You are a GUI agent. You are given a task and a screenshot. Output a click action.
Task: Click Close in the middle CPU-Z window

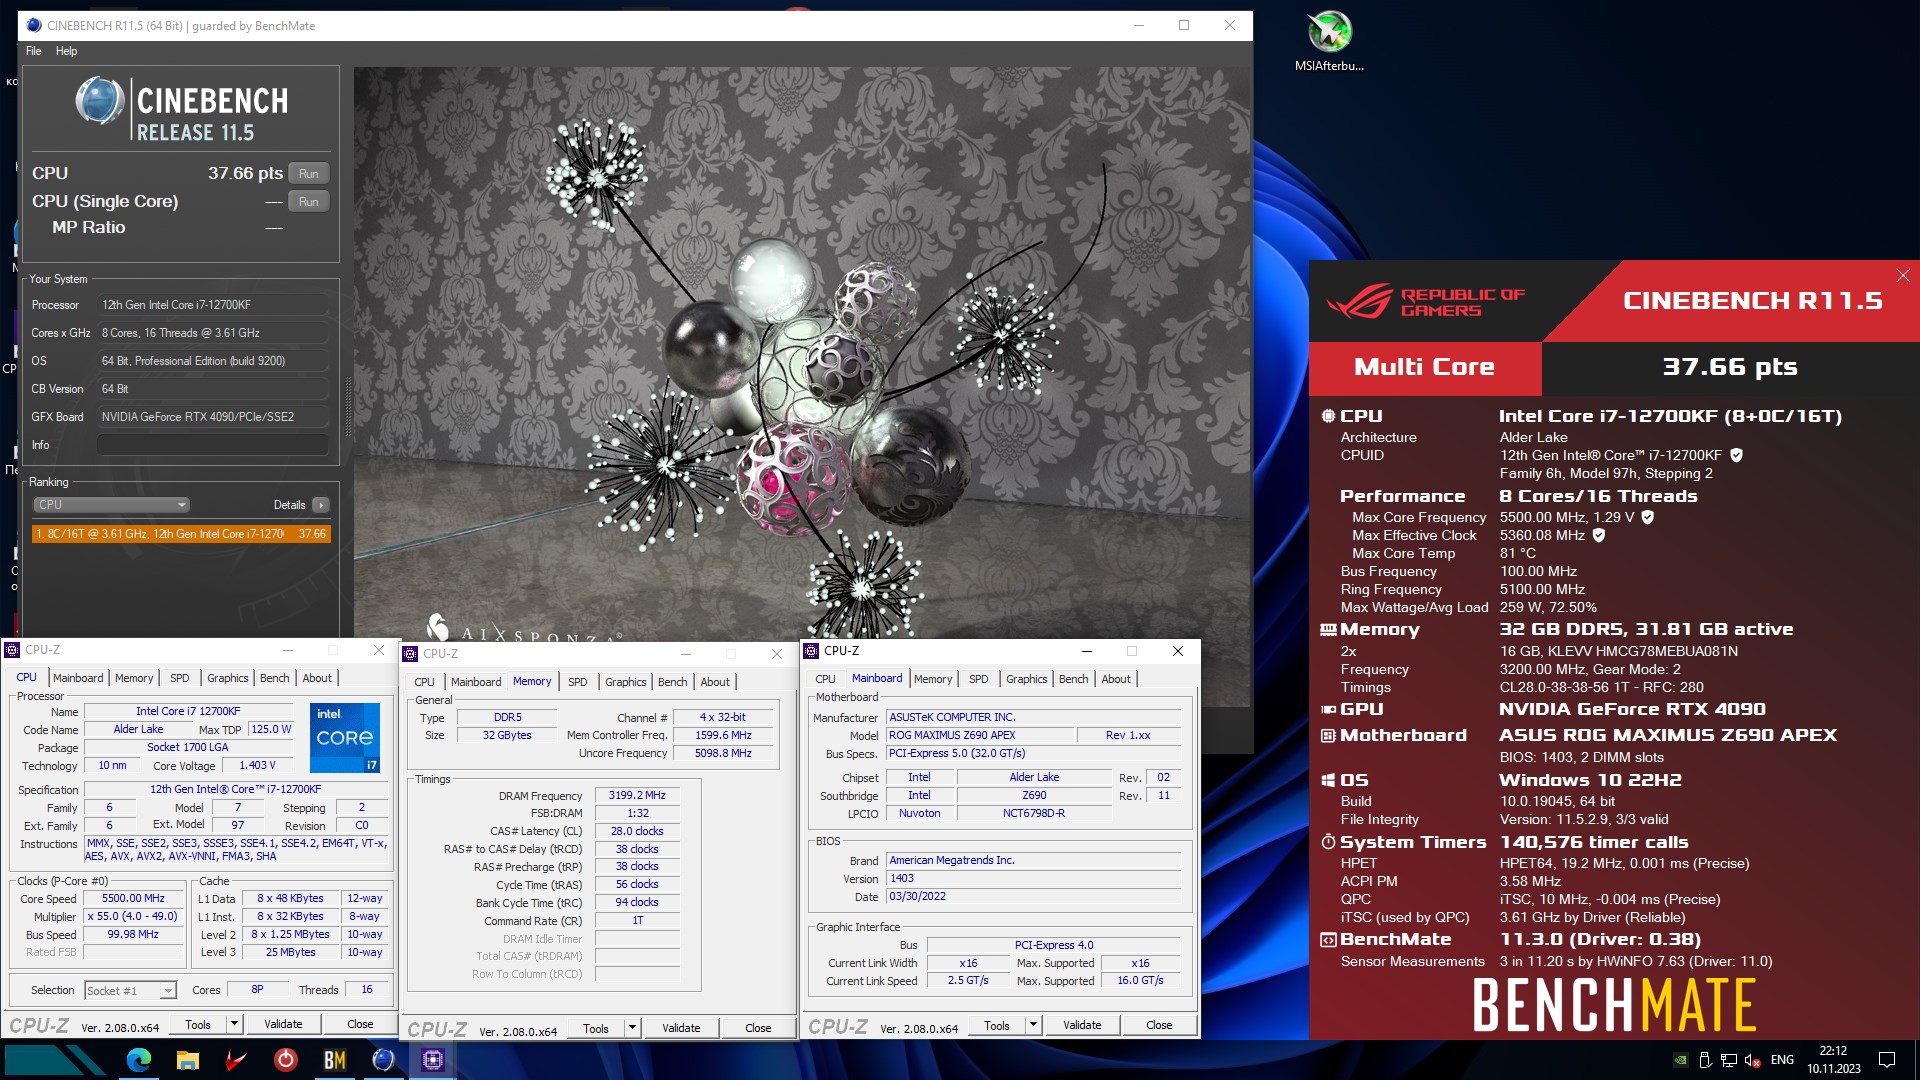click(758, 1028)
